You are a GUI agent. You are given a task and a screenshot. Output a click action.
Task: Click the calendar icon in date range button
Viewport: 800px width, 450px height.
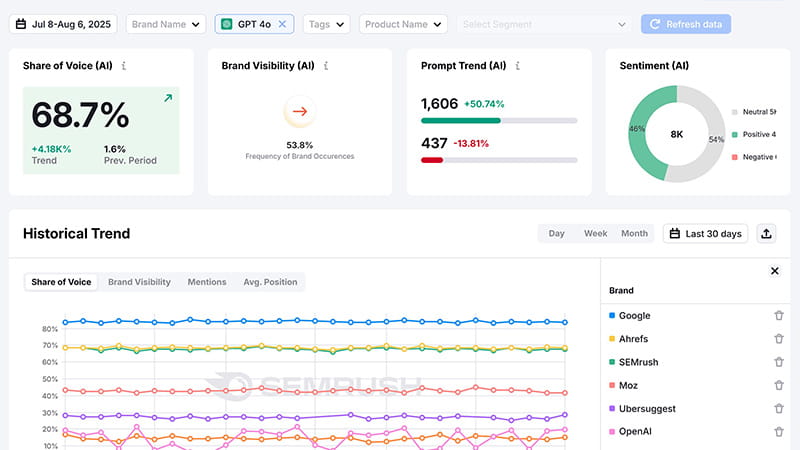tap(21, 24)
